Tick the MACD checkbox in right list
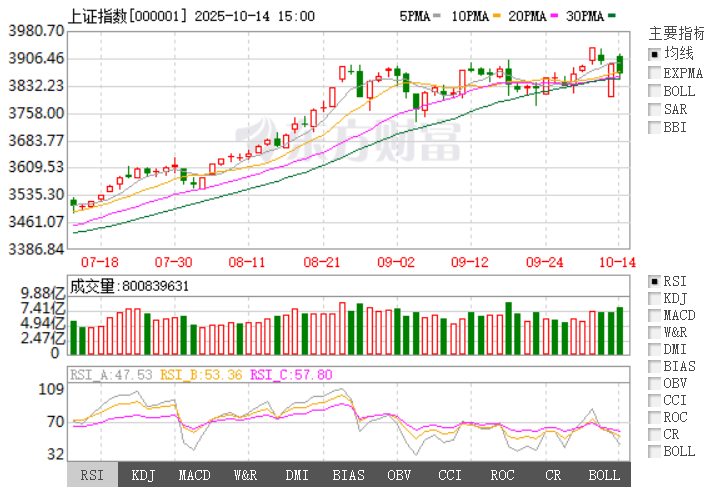The width and height of the screenshot is (704, 491). 654,315
